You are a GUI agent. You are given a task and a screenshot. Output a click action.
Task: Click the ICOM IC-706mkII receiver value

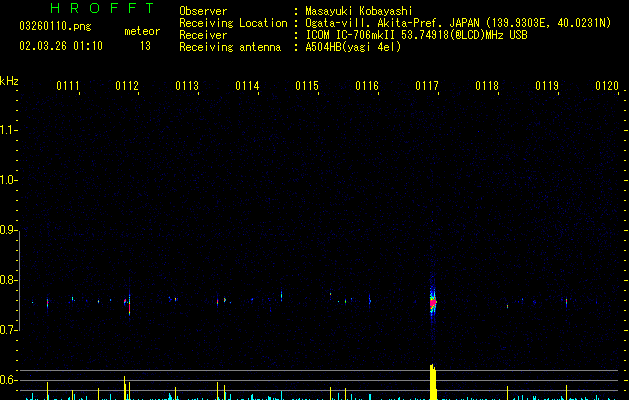tap(416, 35)
